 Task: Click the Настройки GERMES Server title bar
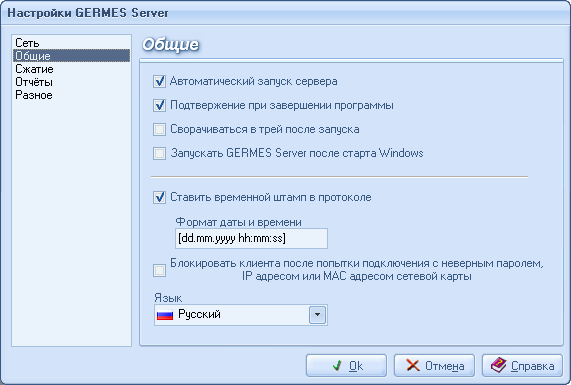coord(286,13)
